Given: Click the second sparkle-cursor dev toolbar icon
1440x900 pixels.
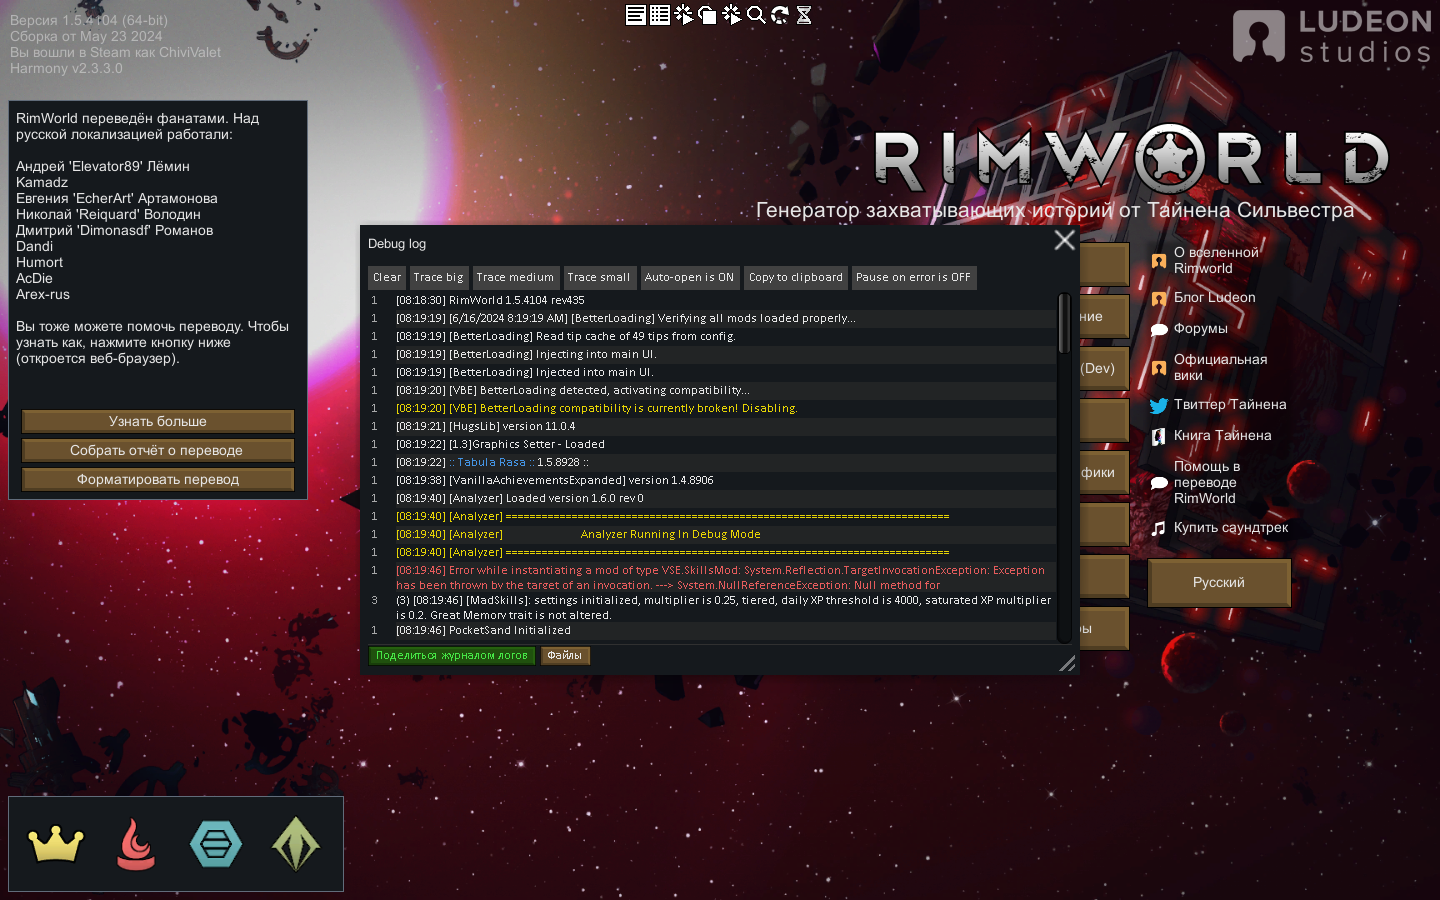Looking at the screenshot, I should 732,14.
